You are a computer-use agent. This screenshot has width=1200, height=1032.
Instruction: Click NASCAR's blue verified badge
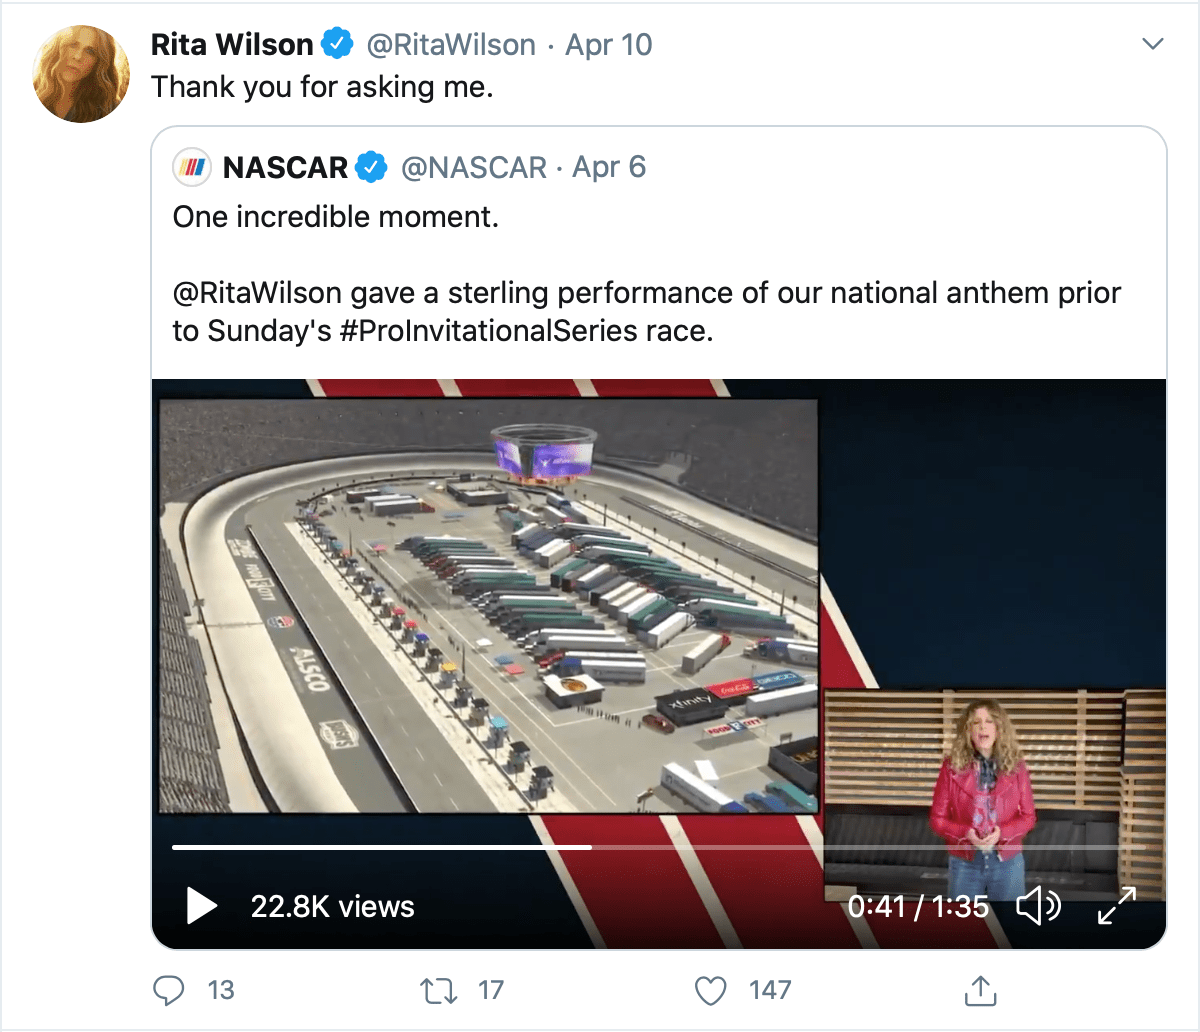372,167
